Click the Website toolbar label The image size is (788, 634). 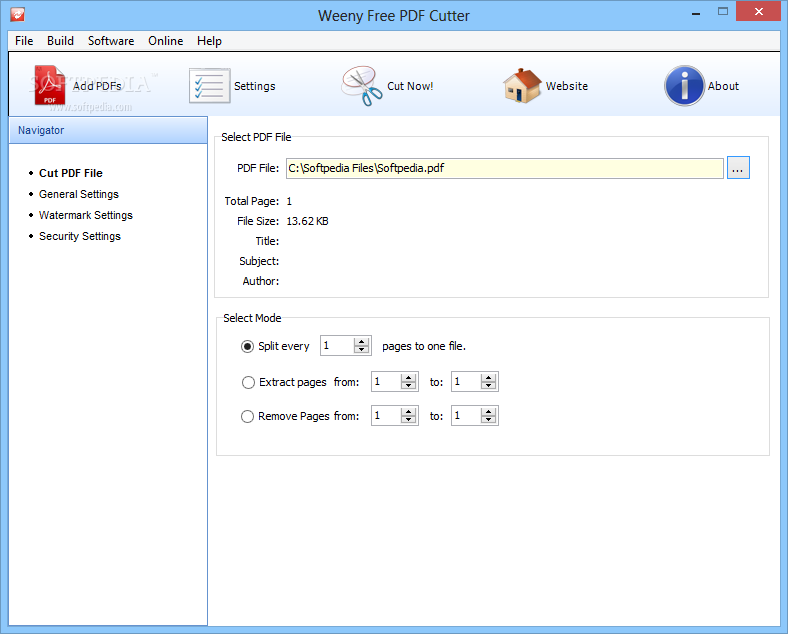[567, 86]
